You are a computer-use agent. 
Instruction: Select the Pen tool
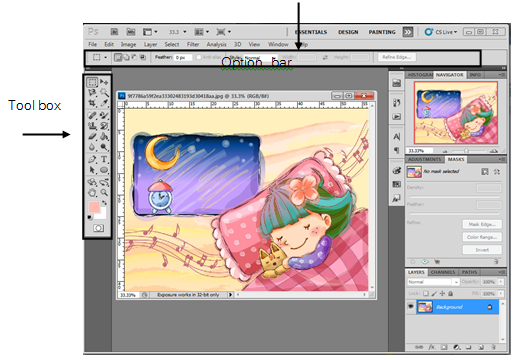pos(92,159)
